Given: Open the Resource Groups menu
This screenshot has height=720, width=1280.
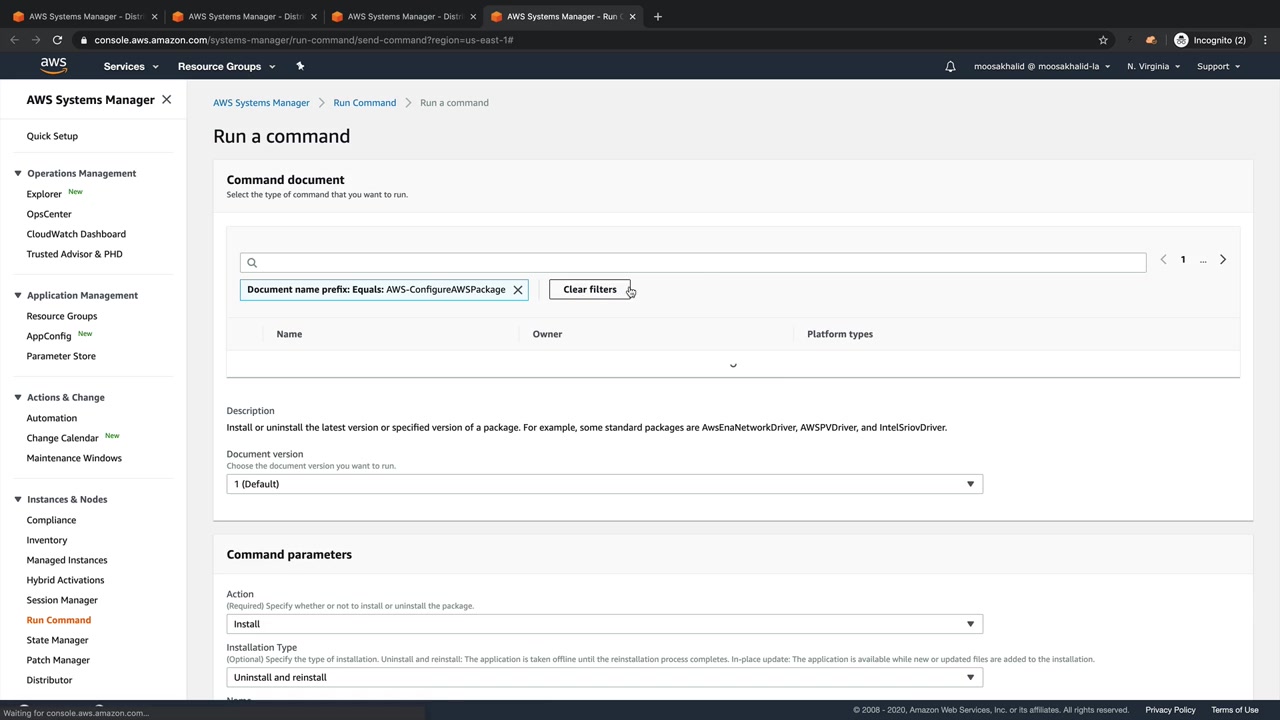Looking at the screenshot, I should click(x=226, y=67).
